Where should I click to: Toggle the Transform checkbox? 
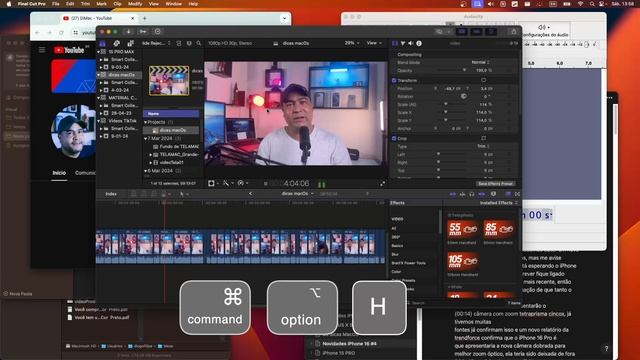[394, 80]
